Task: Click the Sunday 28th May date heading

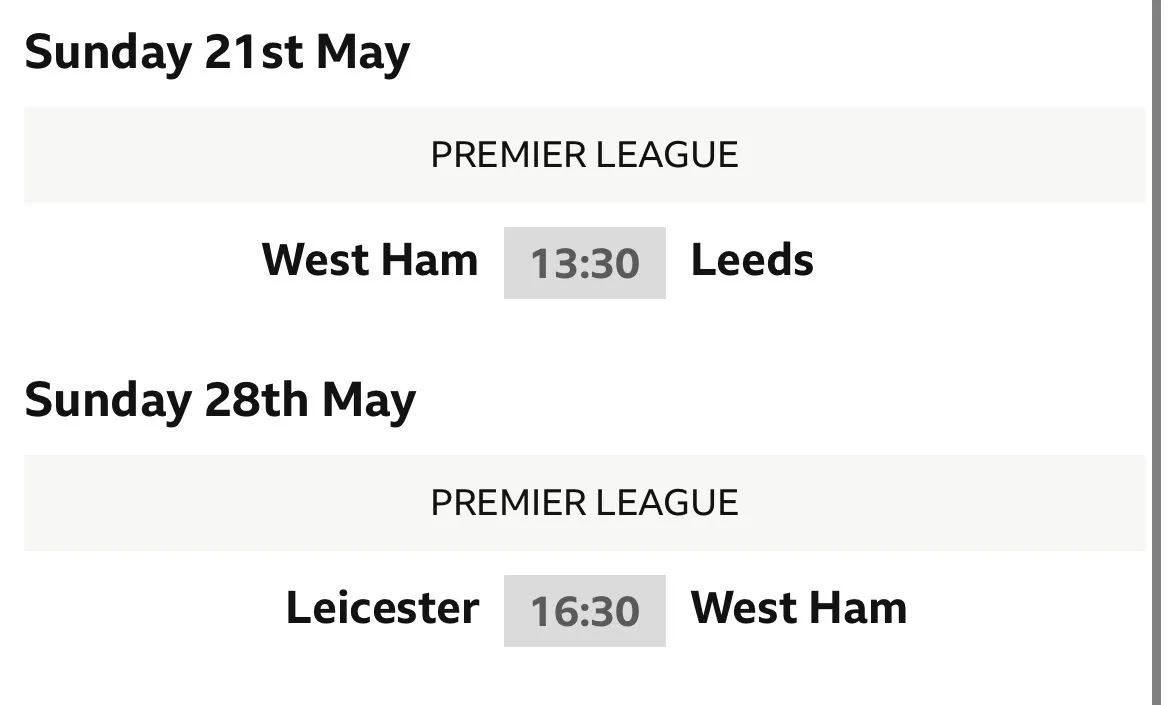Action: (x=220, y=401)
